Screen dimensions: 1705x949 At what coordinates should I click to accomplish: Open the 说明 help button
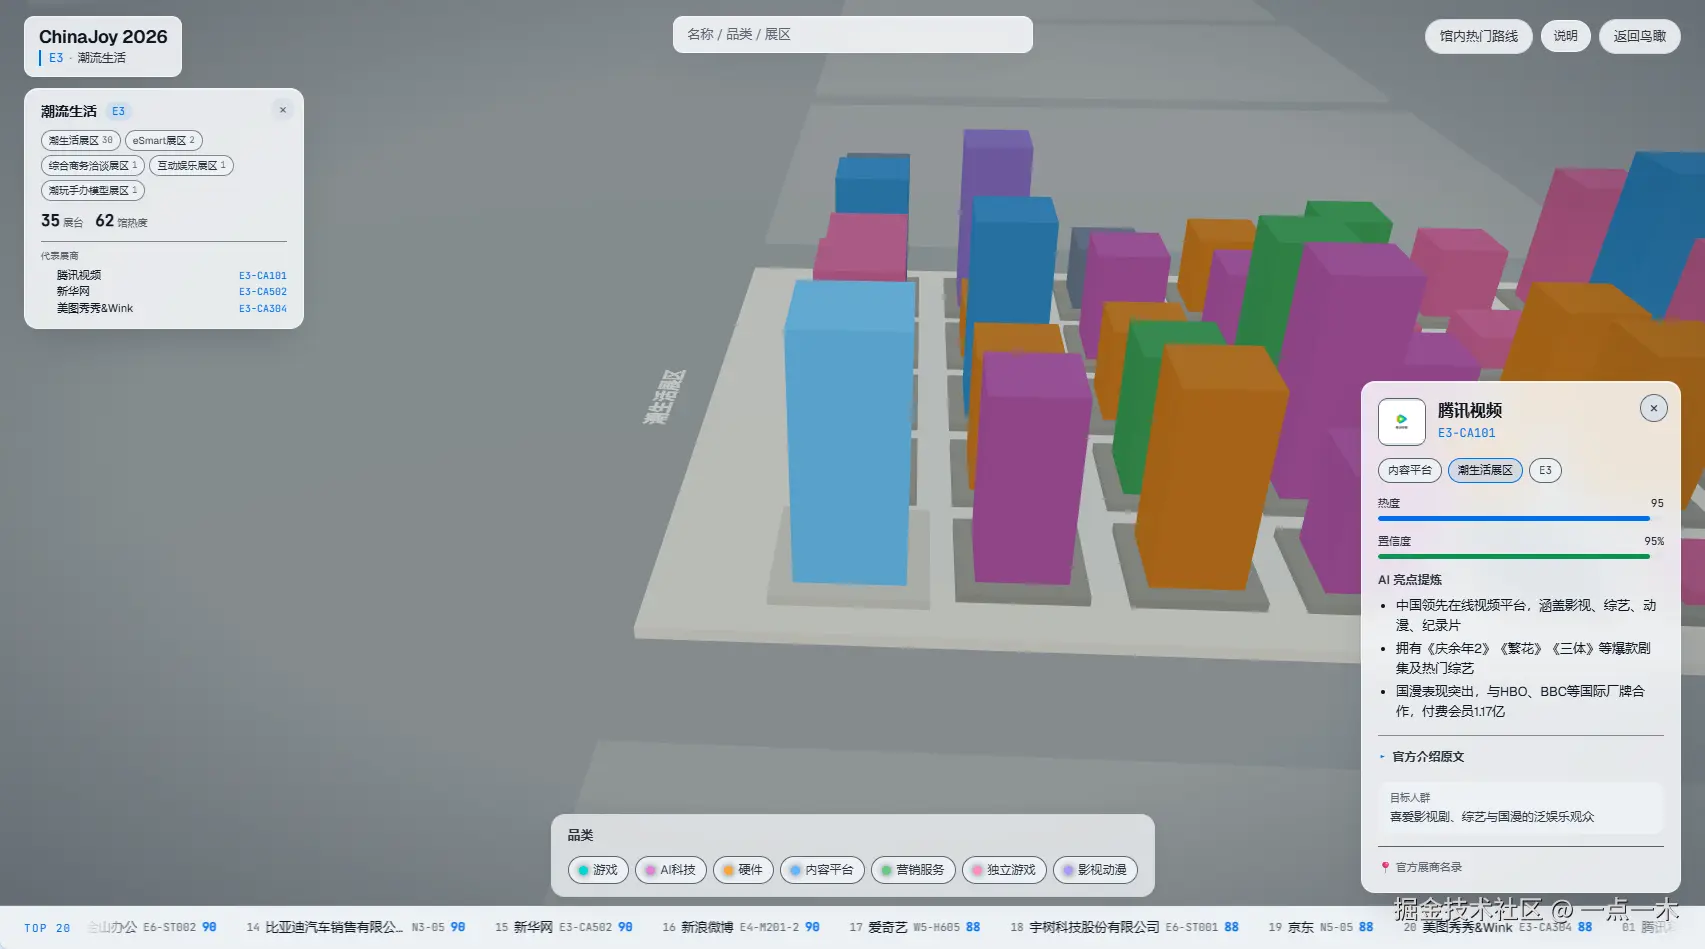pos(1566,36)
